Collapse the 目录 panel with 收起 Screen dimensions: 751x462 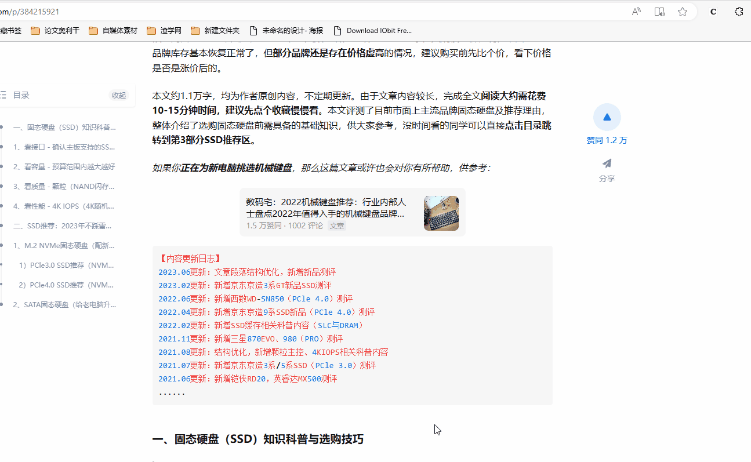click(x=119, y=95)
